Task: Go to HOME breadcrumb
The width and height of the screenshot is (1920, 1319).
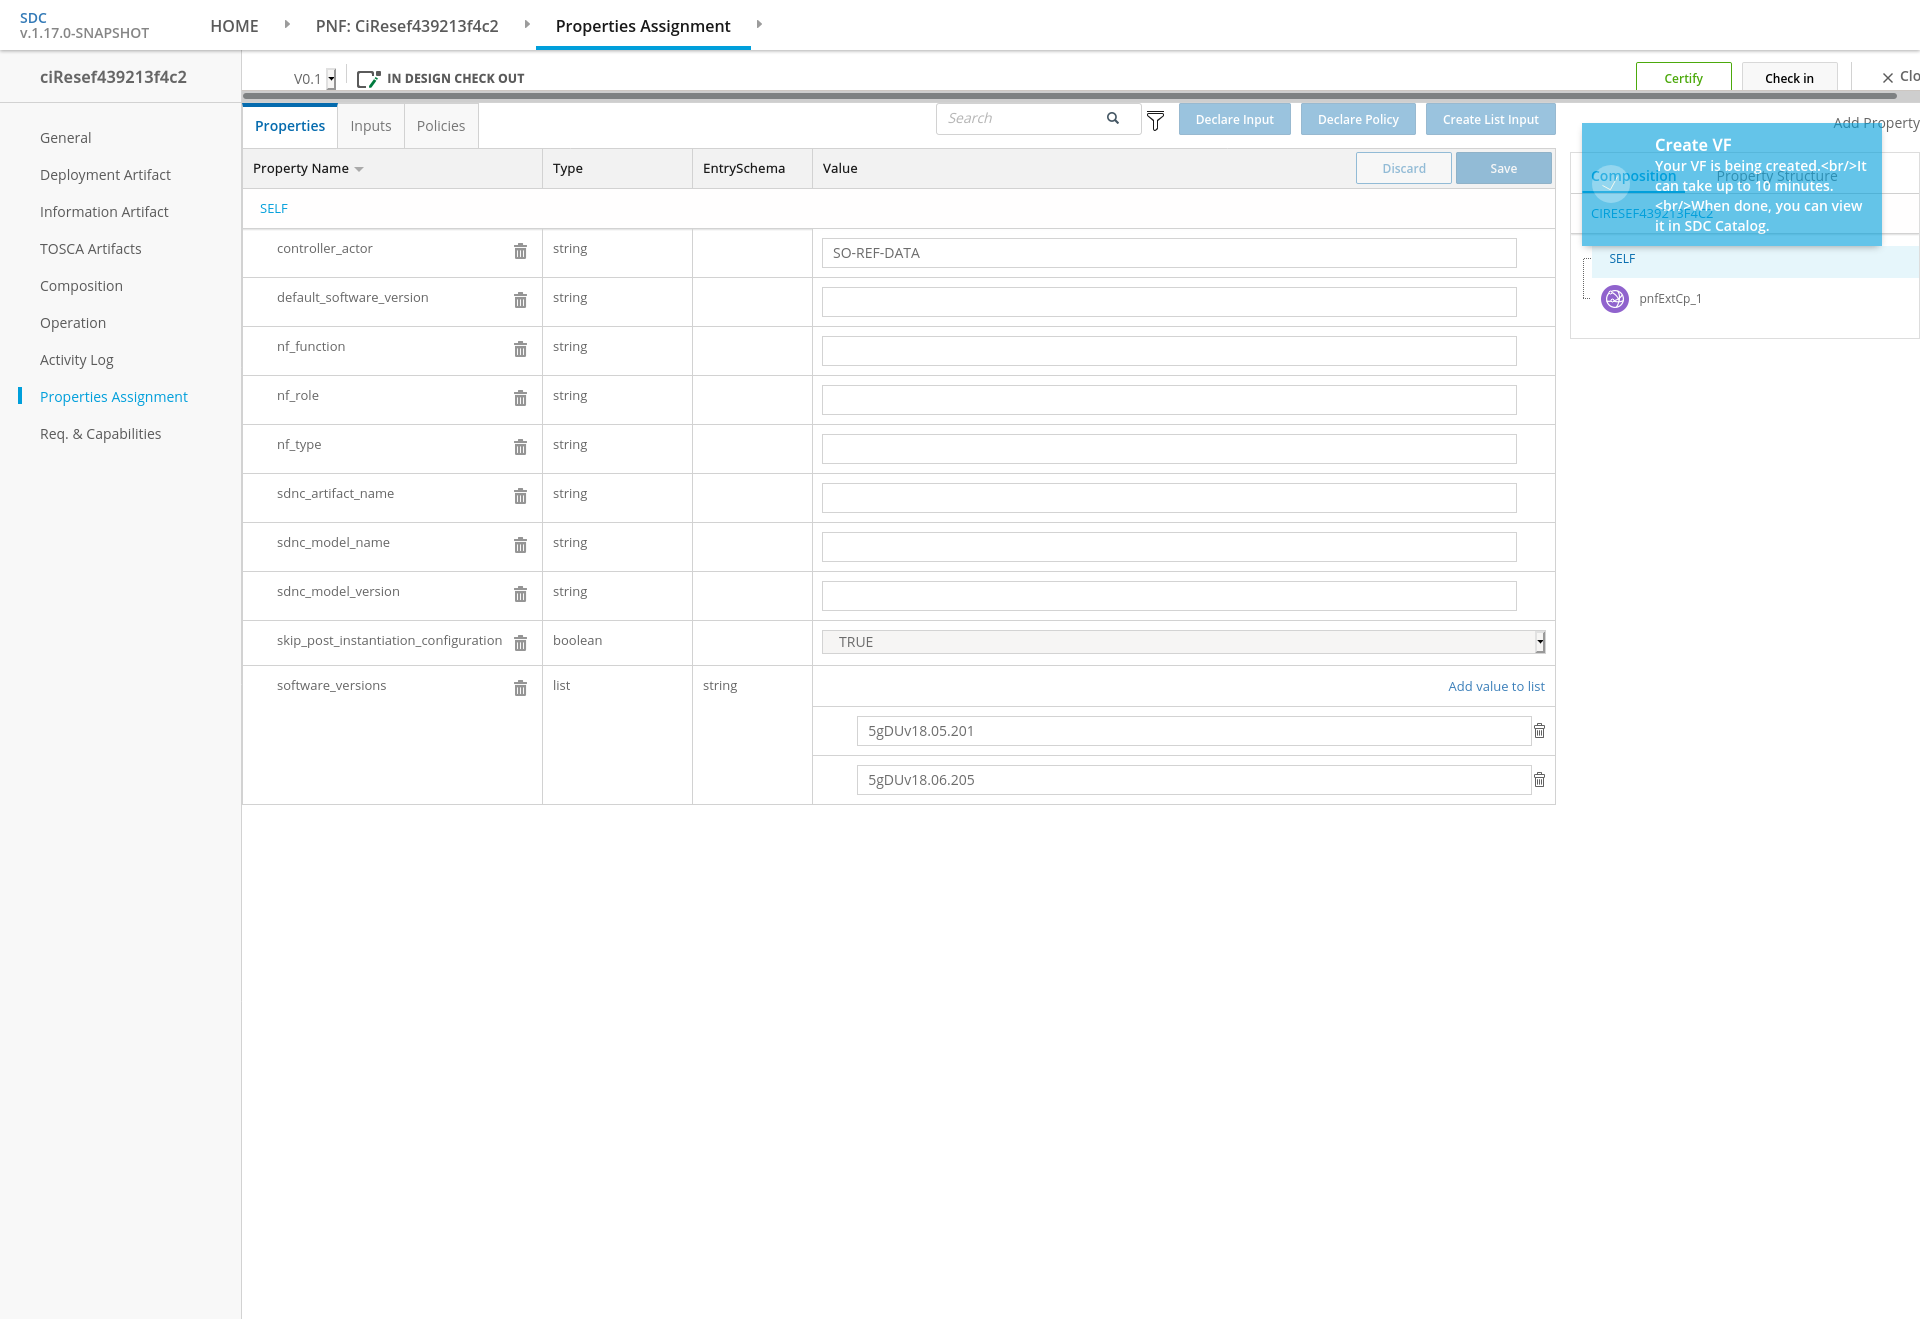Action: coord(234,26)
